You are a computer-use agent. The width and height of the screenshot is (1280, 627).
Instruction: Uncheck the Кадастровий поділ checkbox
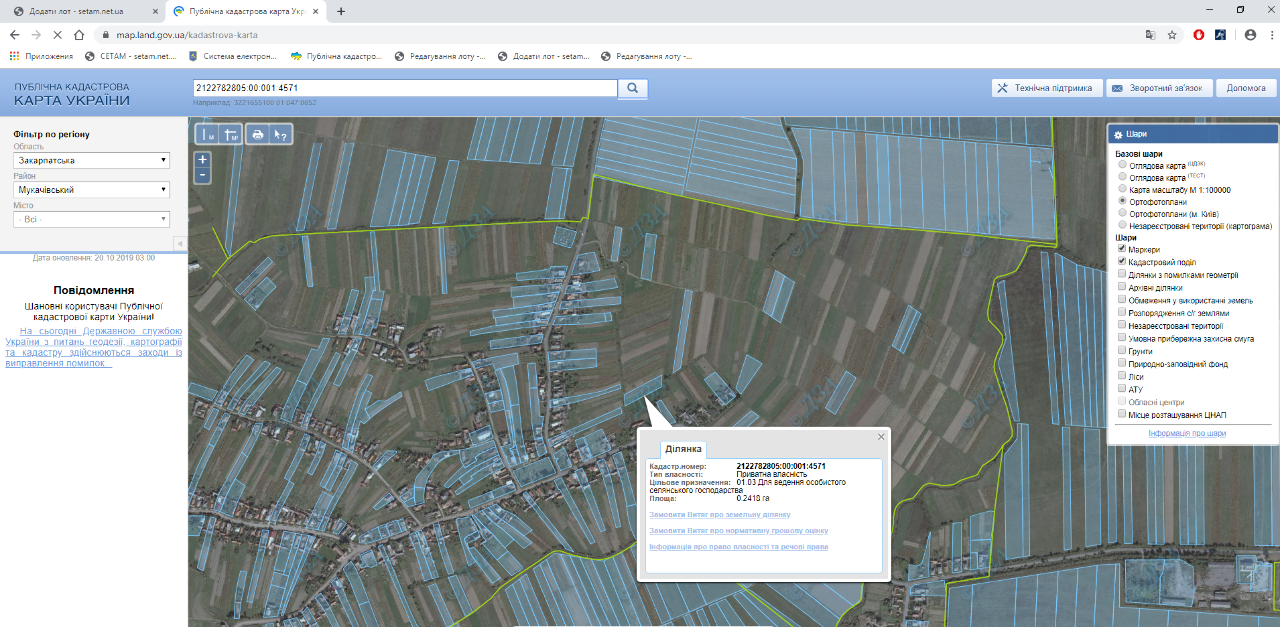pos(1123,262)
